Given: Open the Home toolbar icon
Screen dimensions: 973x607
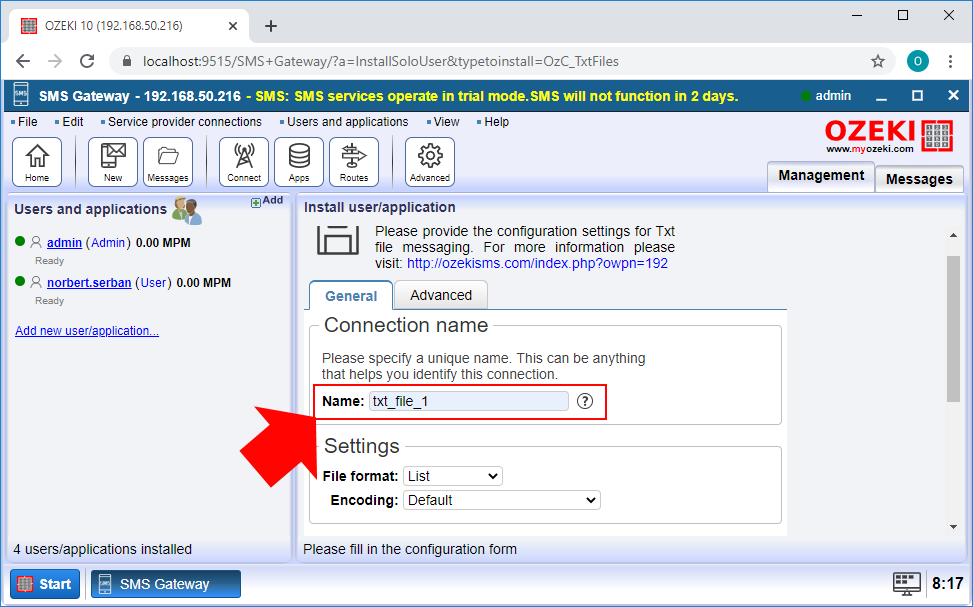Looking at the screenshot, I should [37, 162].
